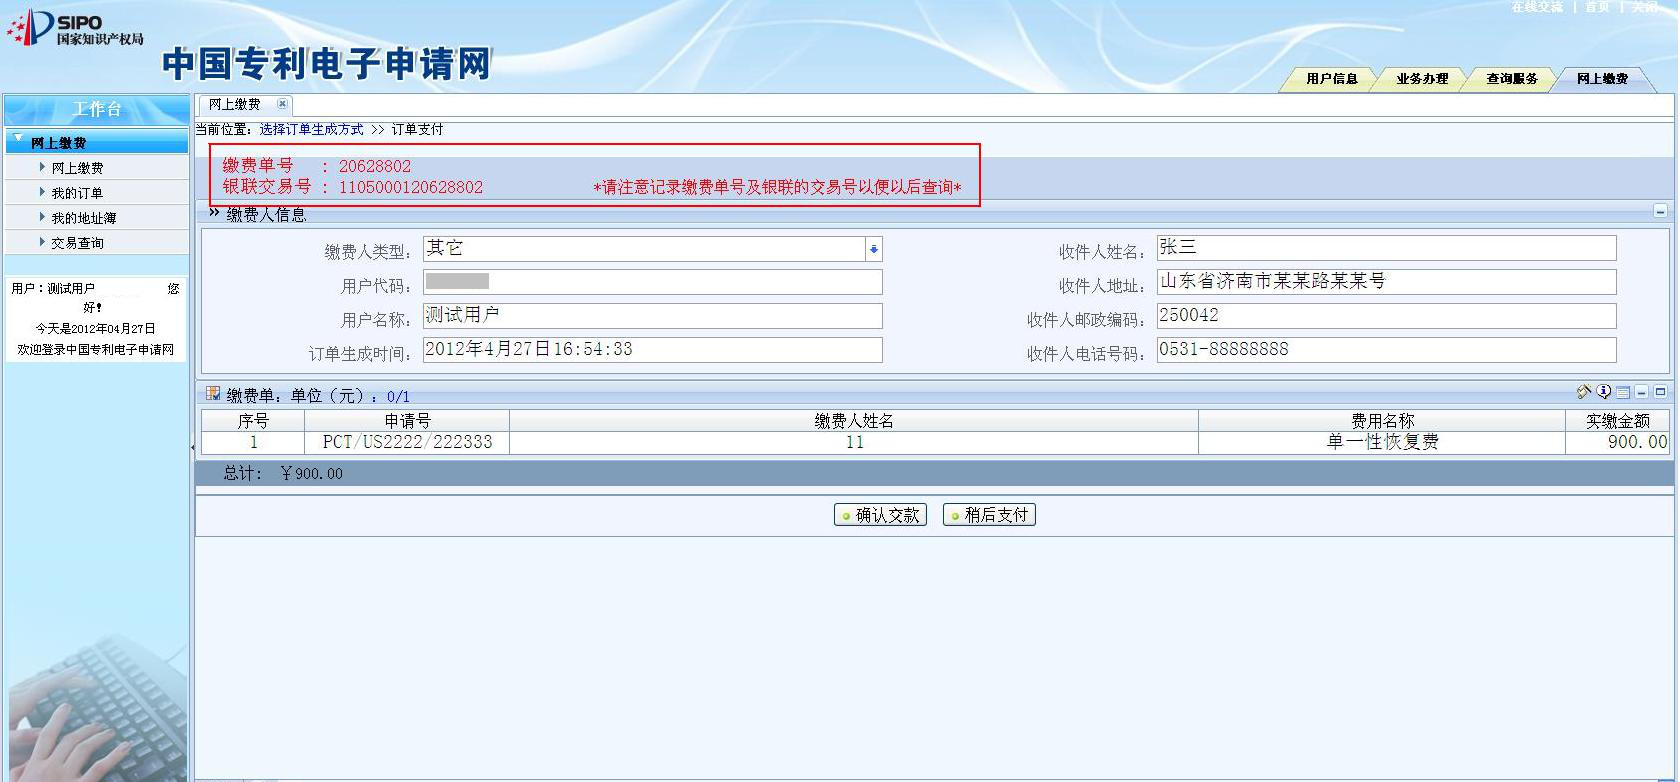Click the grid icon beside 缴费单 title

coord(213,394)
